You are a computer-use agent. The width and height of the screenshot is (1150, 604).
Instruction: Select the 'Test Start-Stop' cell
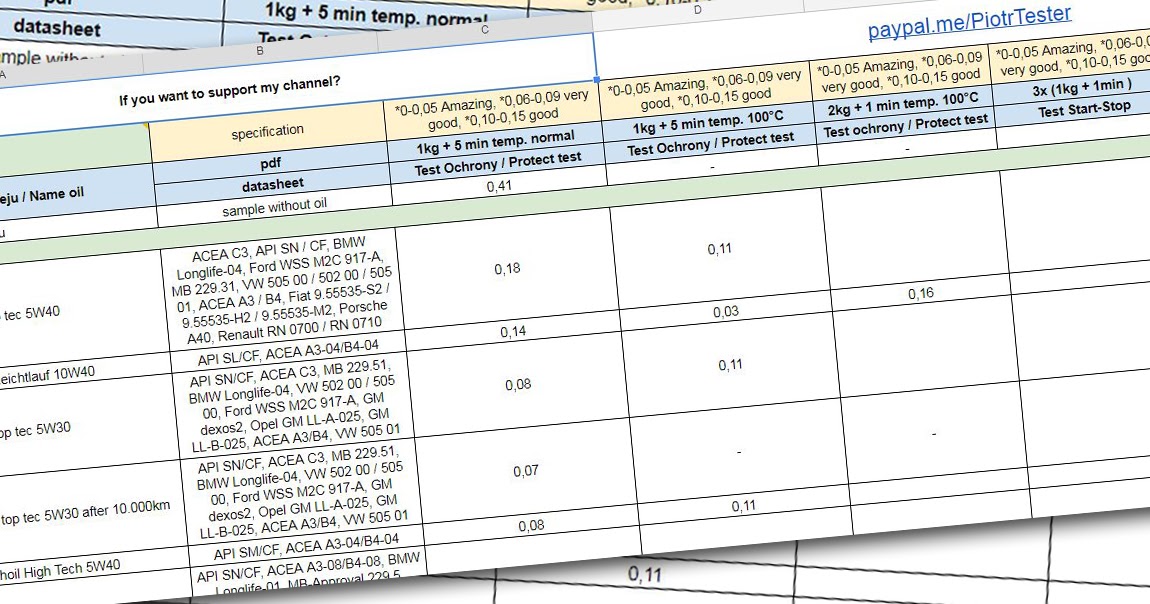(x=1084, y=110)
